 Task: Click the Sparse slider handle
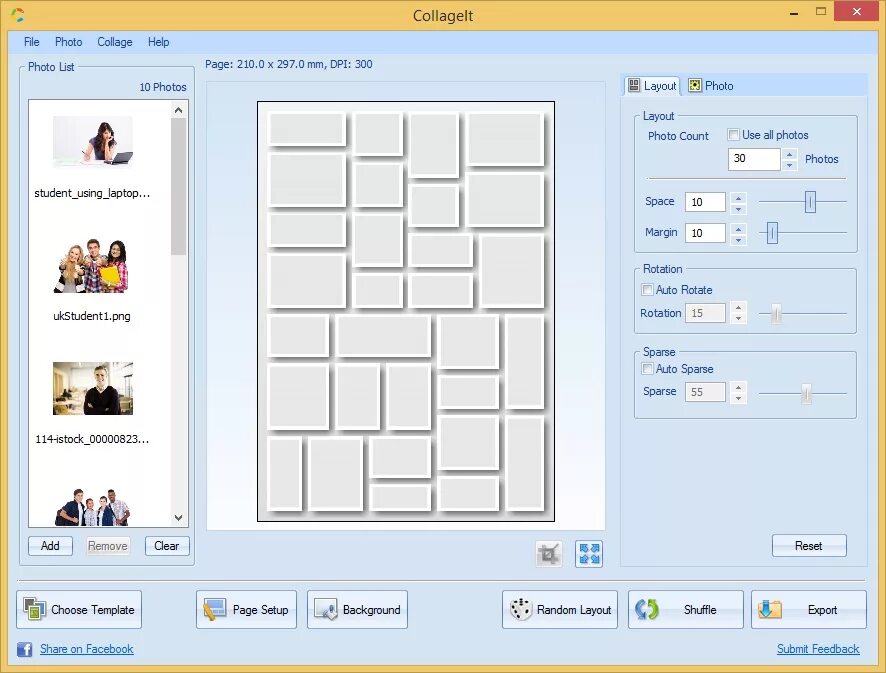806,393
